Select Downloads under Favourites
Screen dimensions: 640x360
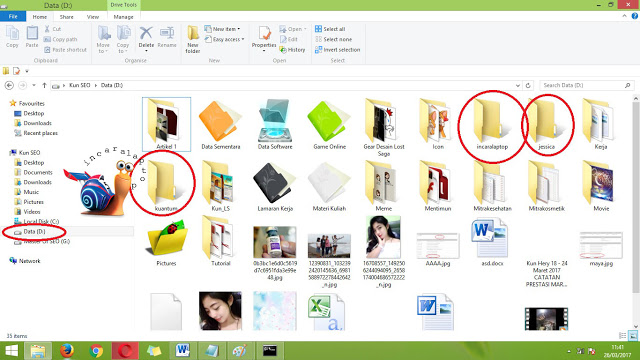pos(33,123)
